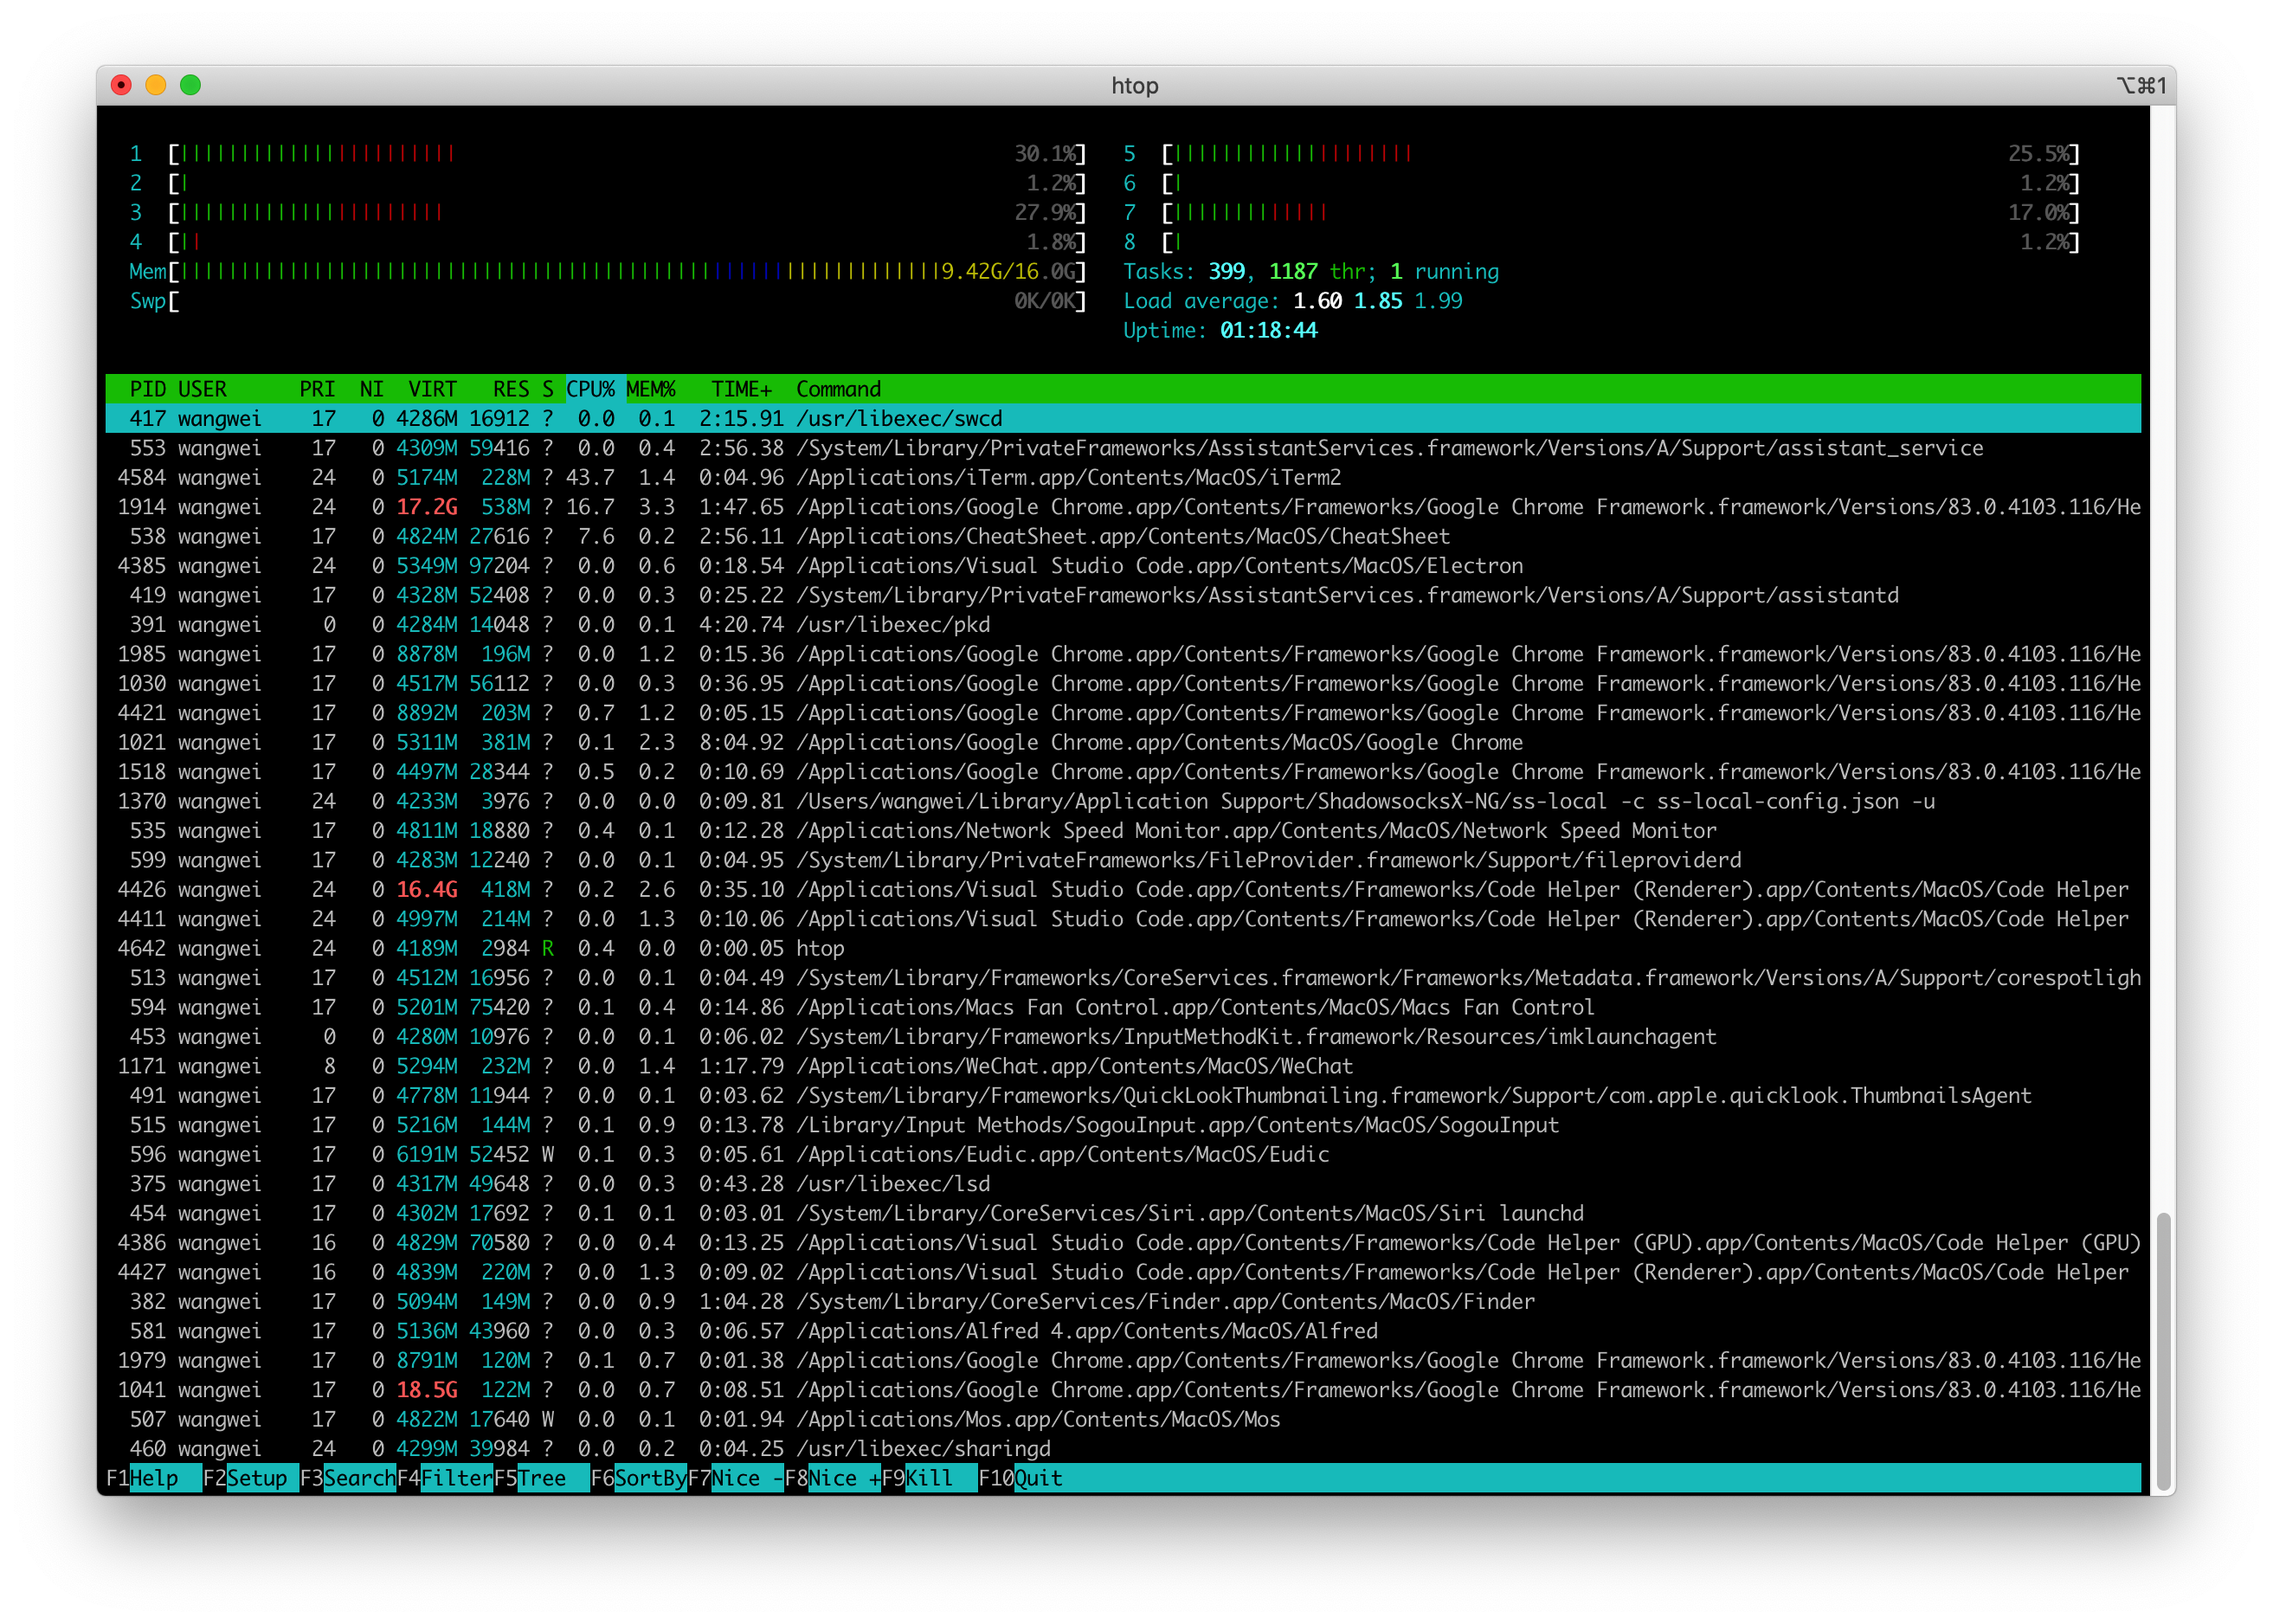Sort by the USER column header

[x=203, y=389]
